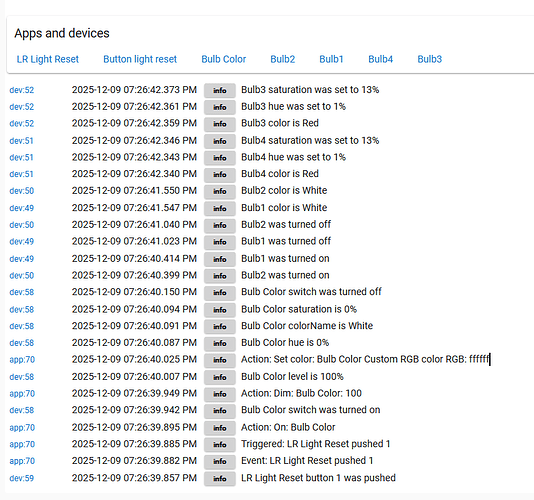Open dev:49 link on Bulb1 was turned off row

point(22,241)
